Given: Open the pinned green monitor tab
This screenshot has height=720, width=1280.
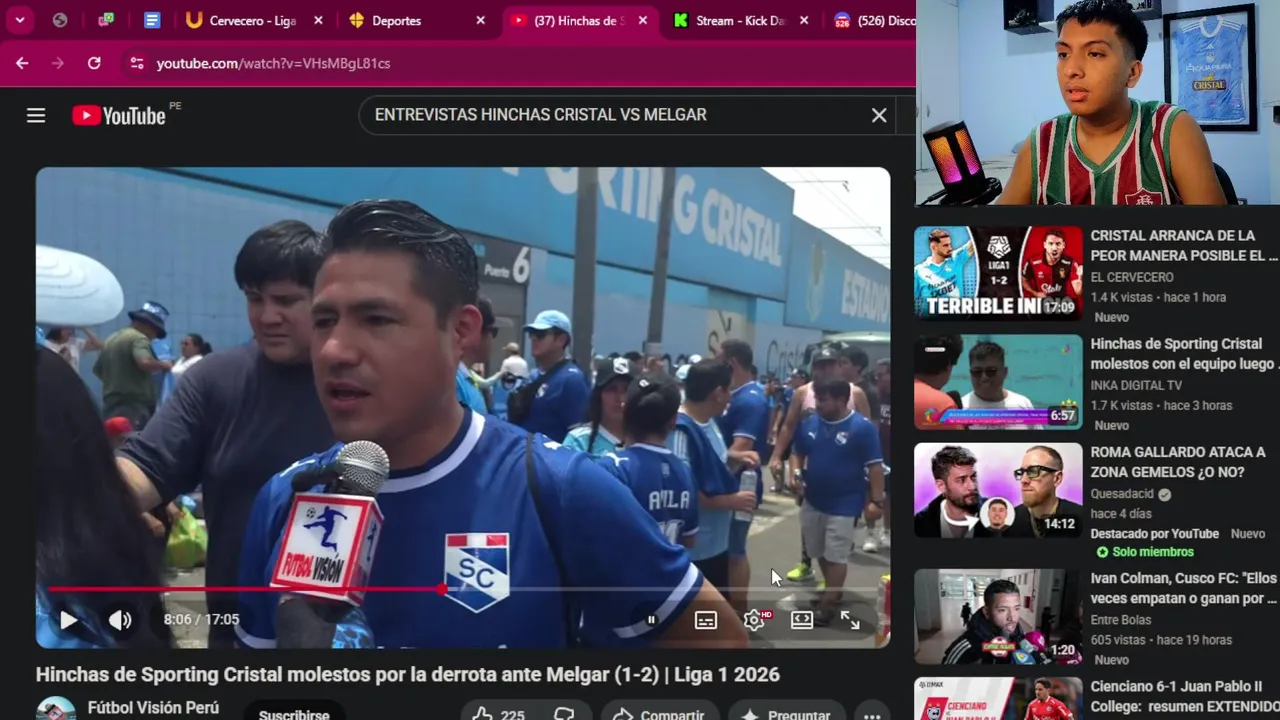Looking at the screenshot, I should pyautogui.click(x=106, y=20).
